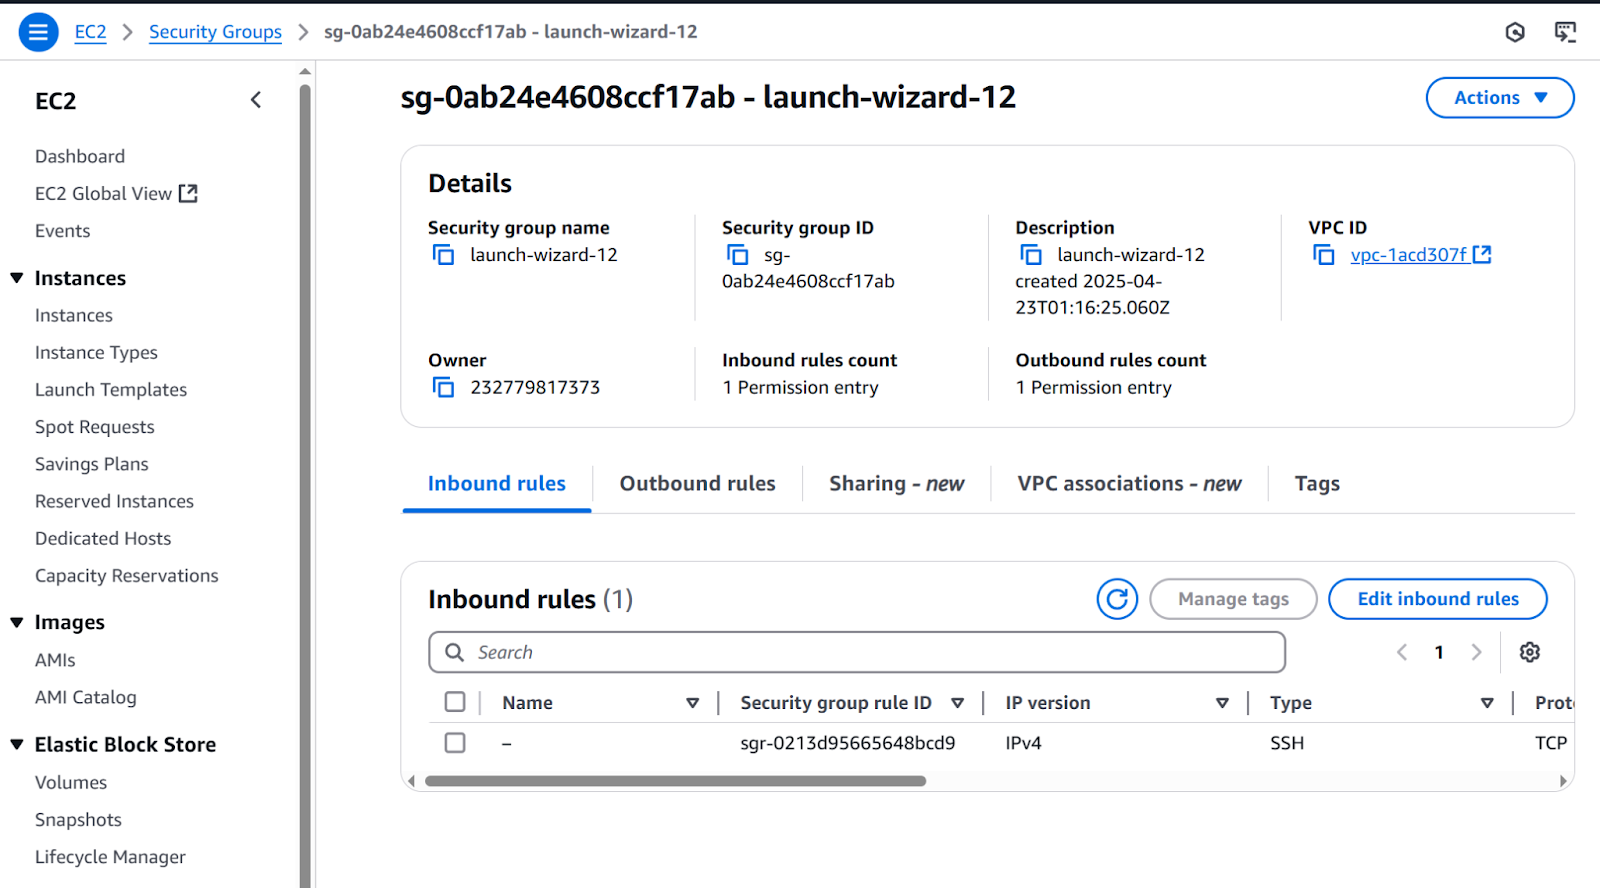Screen dimensions: 1600x888
Task: Open Dashboard in sidebar
Action: pos(80,156)
